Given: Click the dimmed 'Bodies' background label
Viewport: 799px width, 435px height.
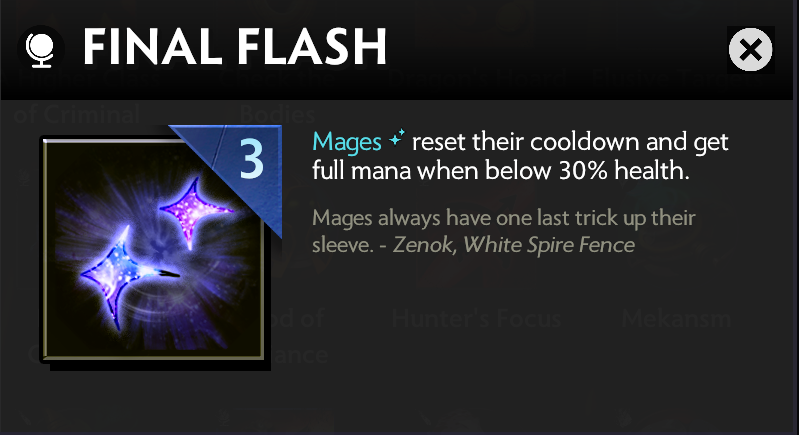Looking at the screenshot, I should coord(277,115).
